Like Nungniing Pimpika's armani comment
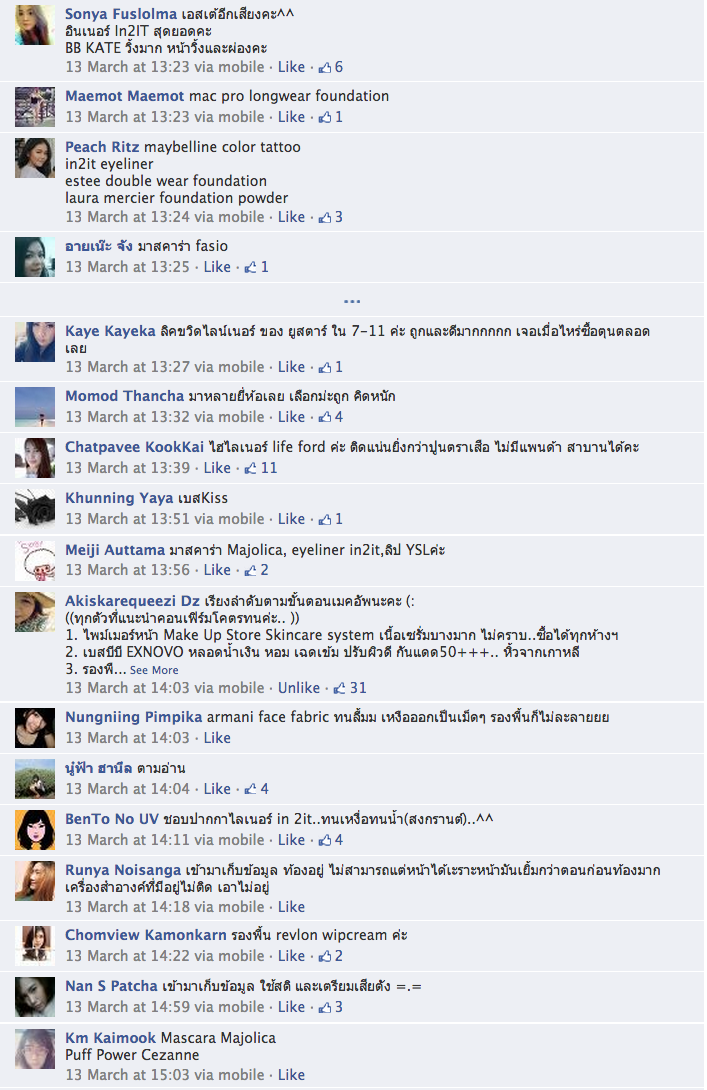The image size is (707, 1090). 217,738
